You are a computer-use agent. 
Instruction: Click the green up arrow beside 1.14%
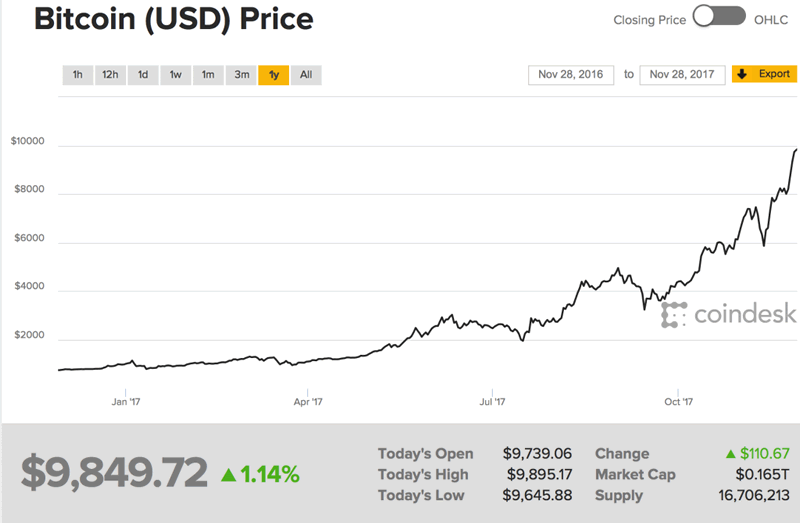pos(228,473)
